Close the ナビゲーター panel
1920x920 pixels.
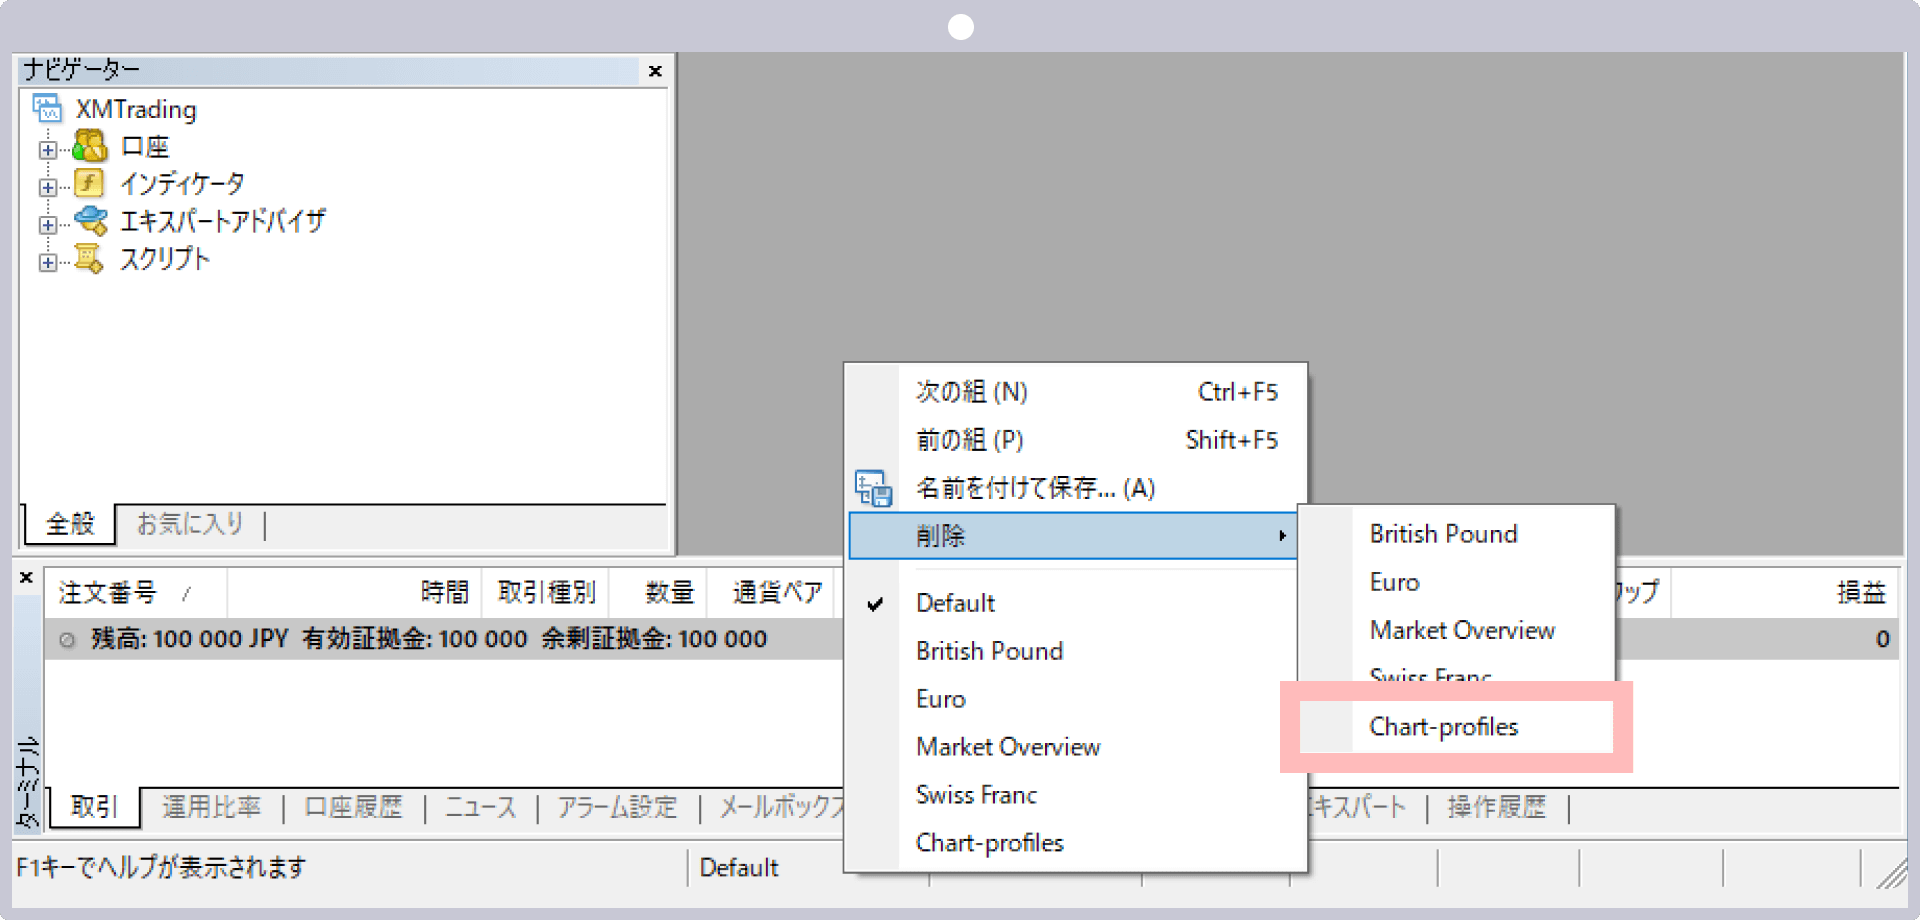tap(655, 71)
